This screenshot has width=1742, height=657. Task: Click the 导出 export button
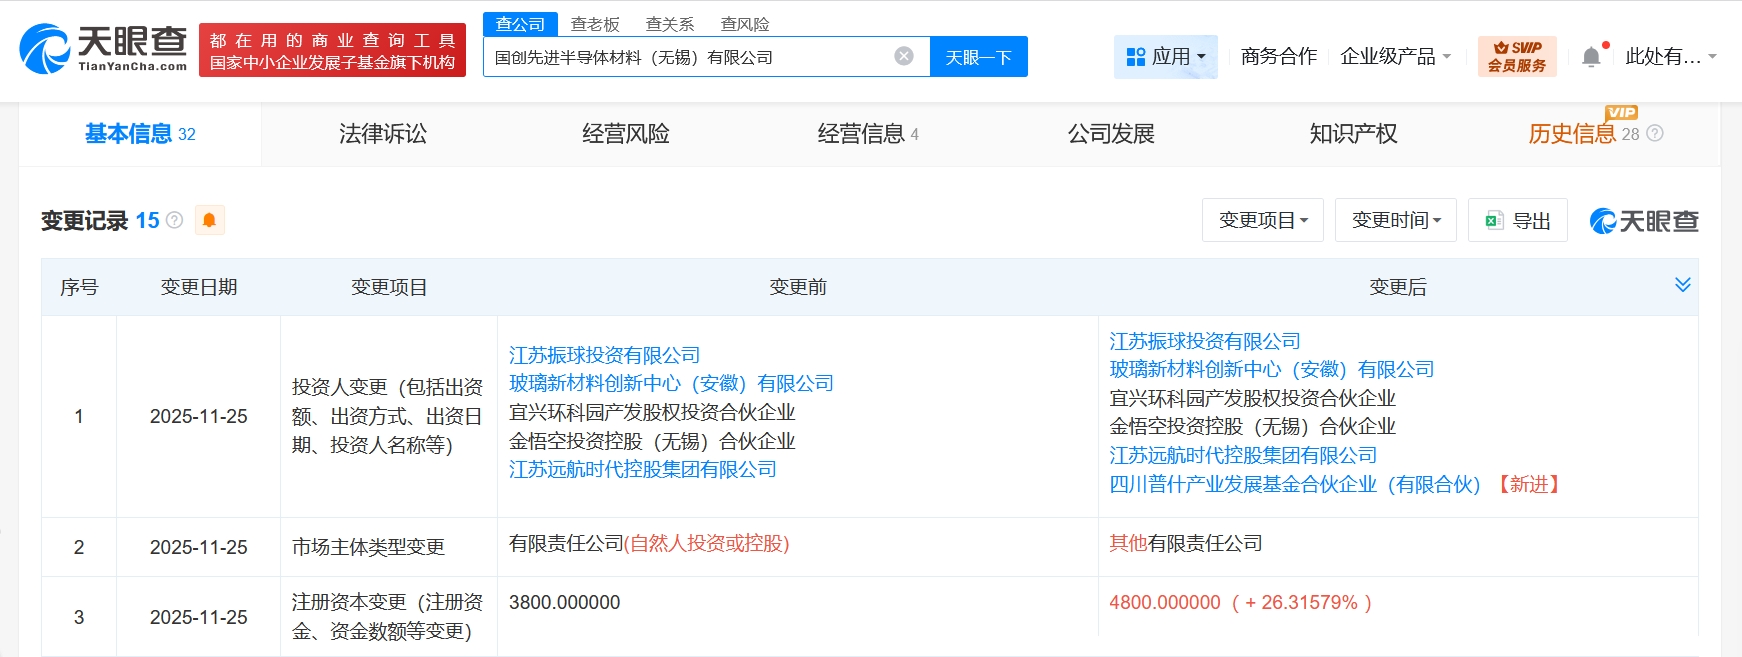tap(1517, 220)
